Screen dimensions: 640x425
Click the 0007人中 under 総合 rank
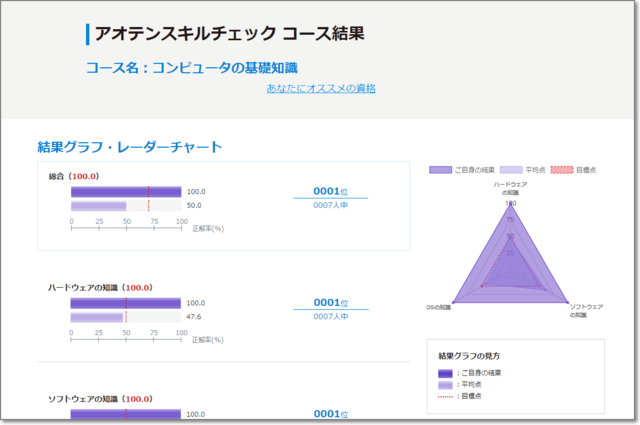(330, 206)
